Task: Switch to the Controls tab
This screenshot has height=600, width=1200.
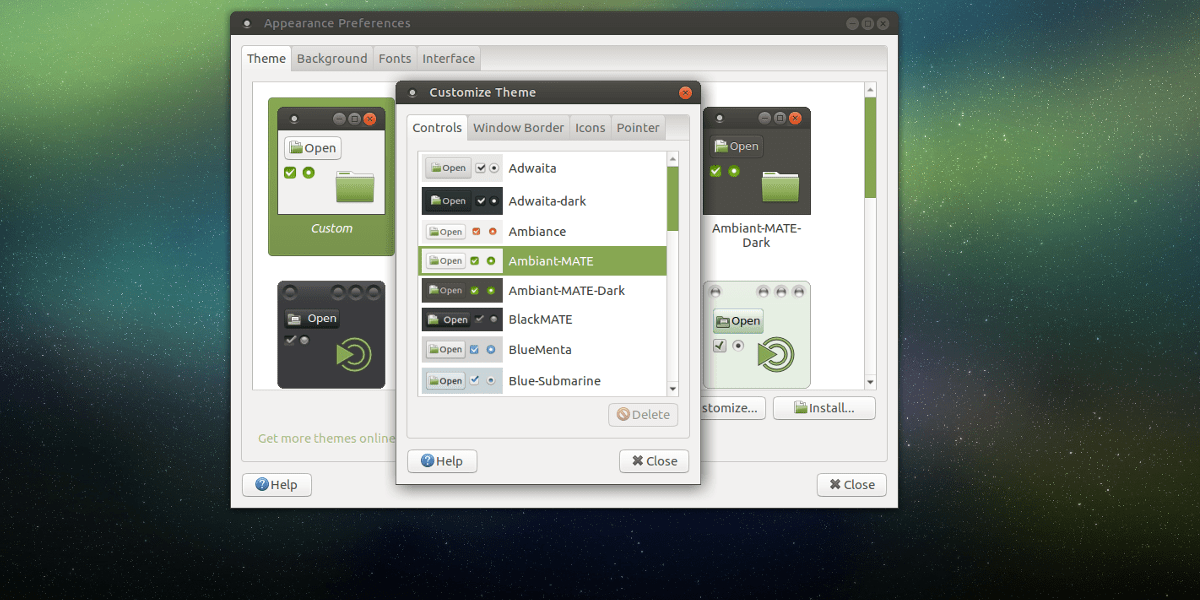Action: pos(437,127)
